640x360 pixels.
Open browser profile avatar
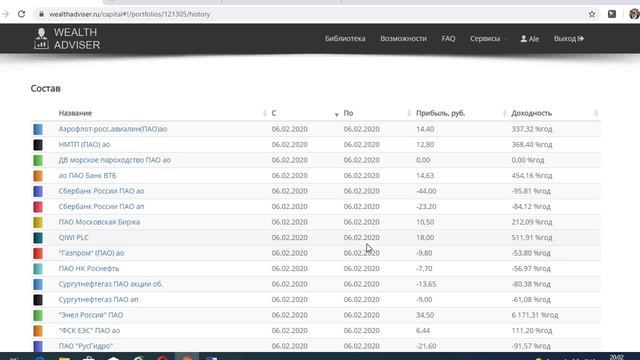(x=634, y=14)
